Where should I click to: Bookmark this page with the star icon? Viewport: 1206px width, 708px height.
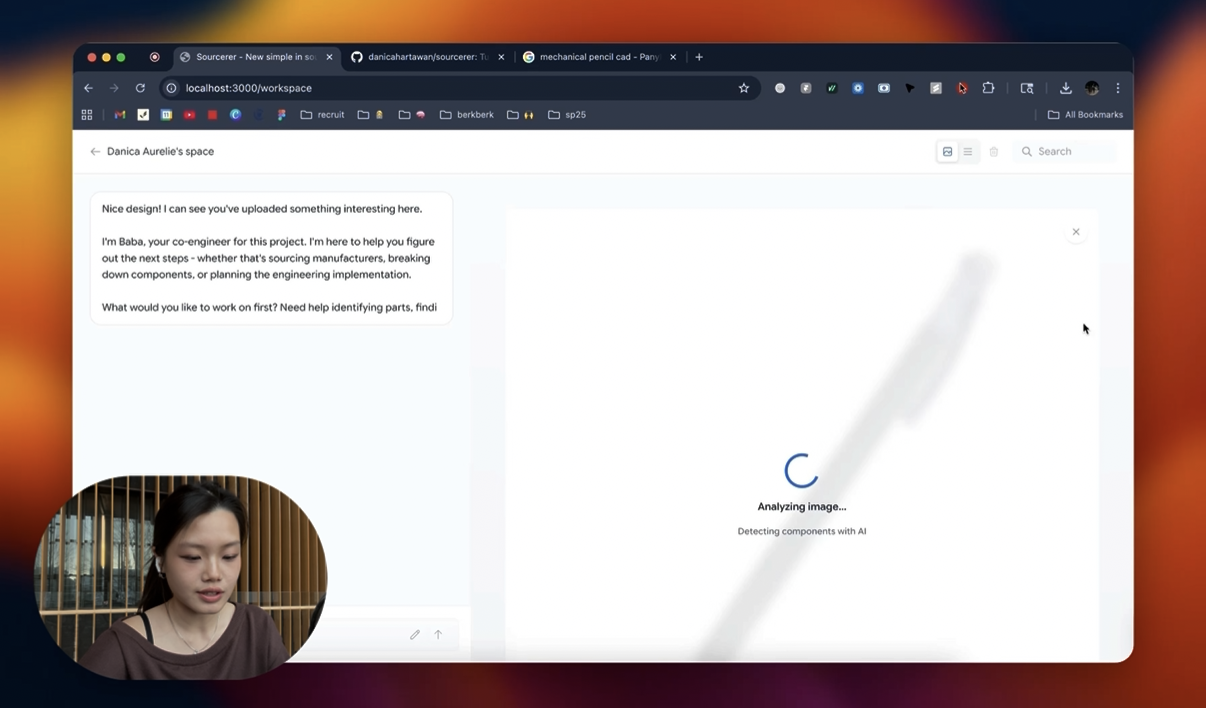[x=744, y=88]
